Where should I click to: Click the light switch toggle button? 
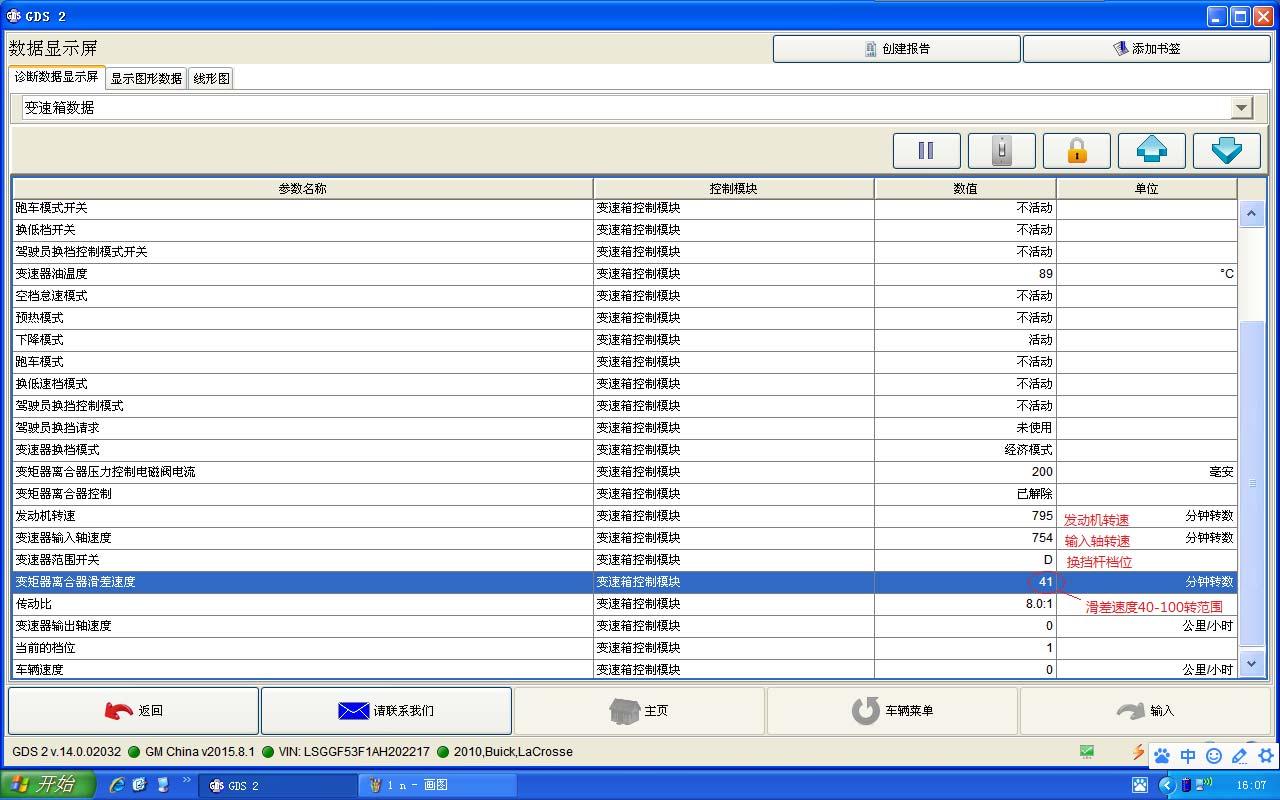[x=1001, y=151]
